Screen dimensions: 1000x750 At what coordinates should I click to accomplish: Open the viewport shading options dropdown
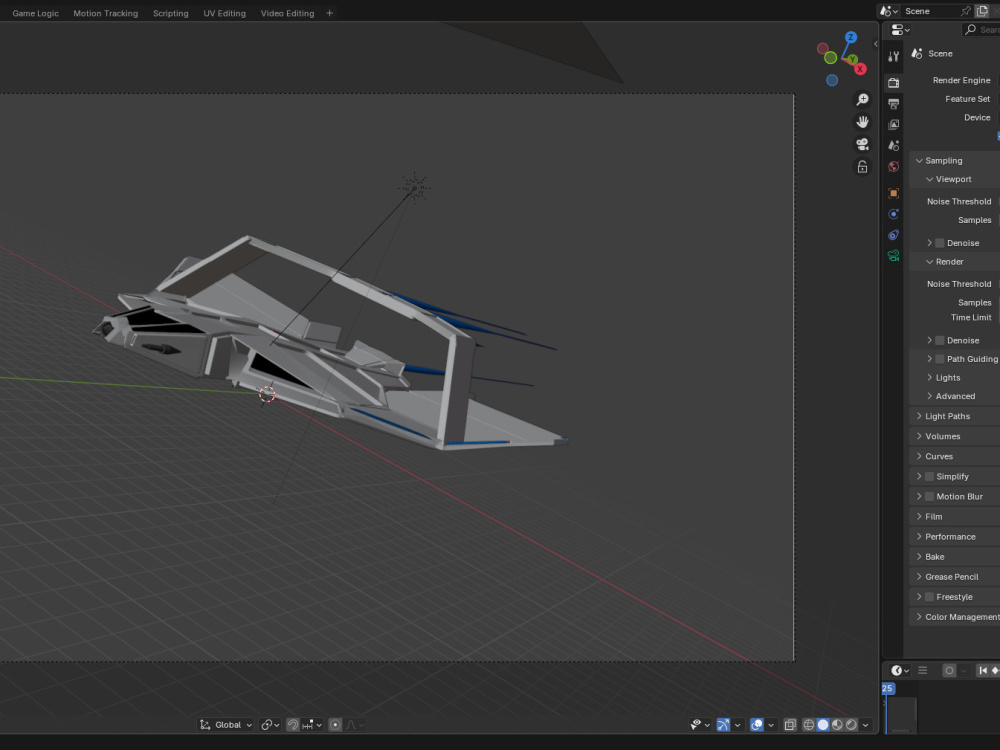click(x=865, y=724)
